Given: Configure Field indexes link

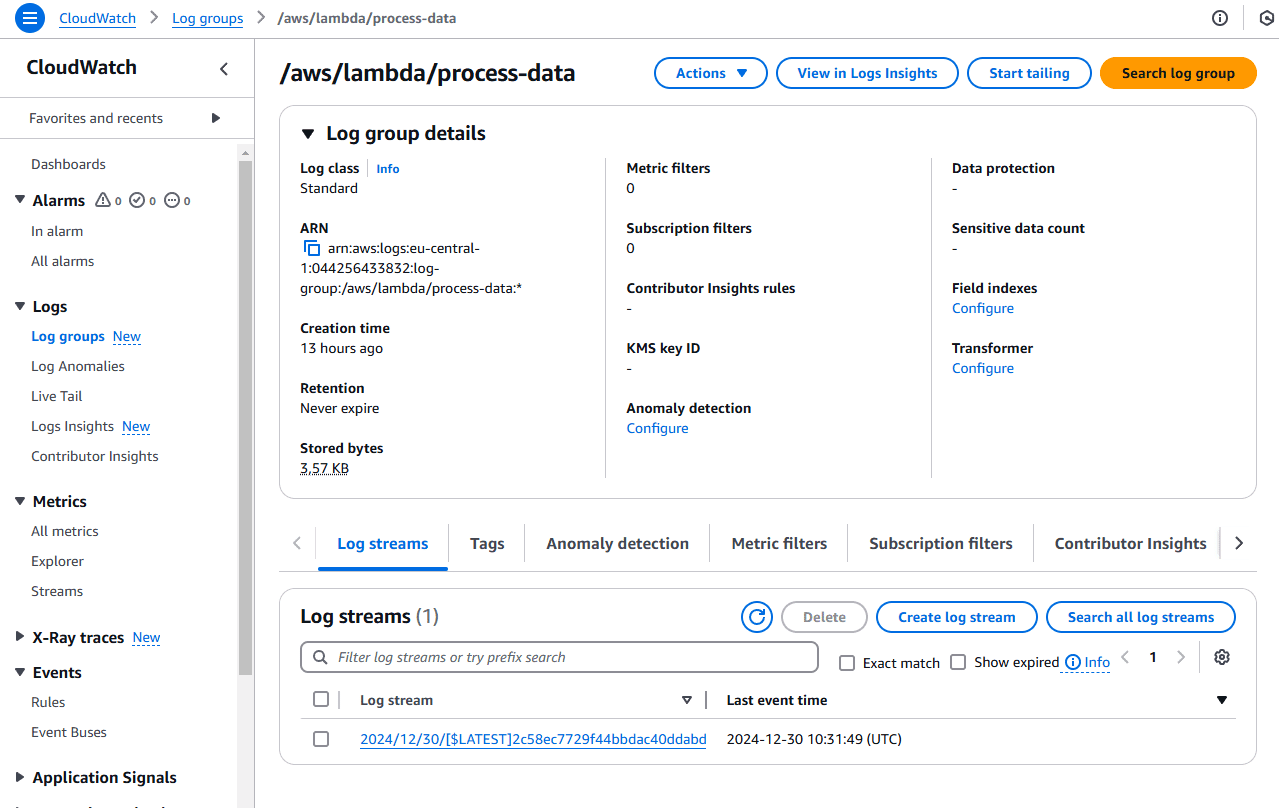Looking at the screenshot, I should [983, 308].
